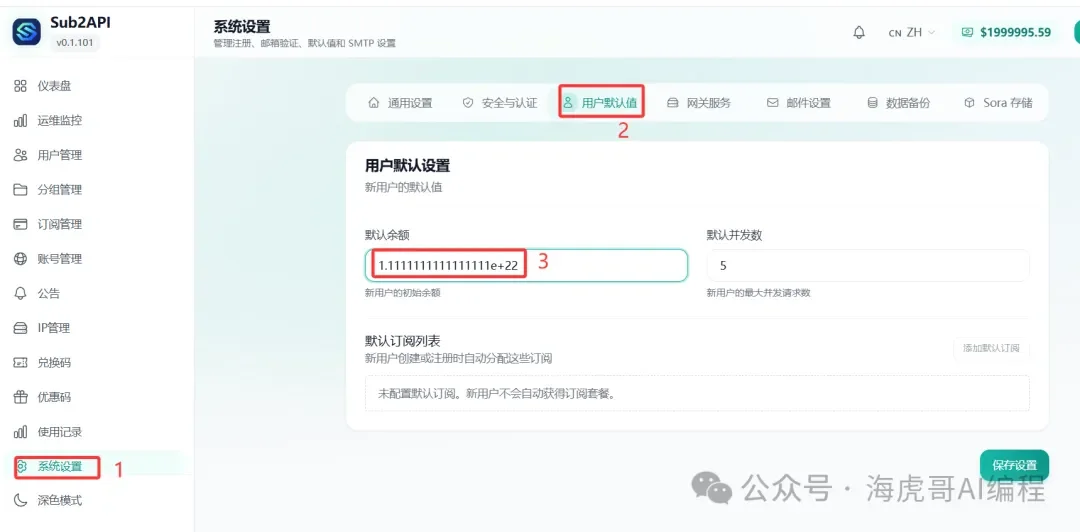Click the 用户默认设置 heading
Image resolution: width=1080 pixels, height=532 pixels.
(407, 166)
